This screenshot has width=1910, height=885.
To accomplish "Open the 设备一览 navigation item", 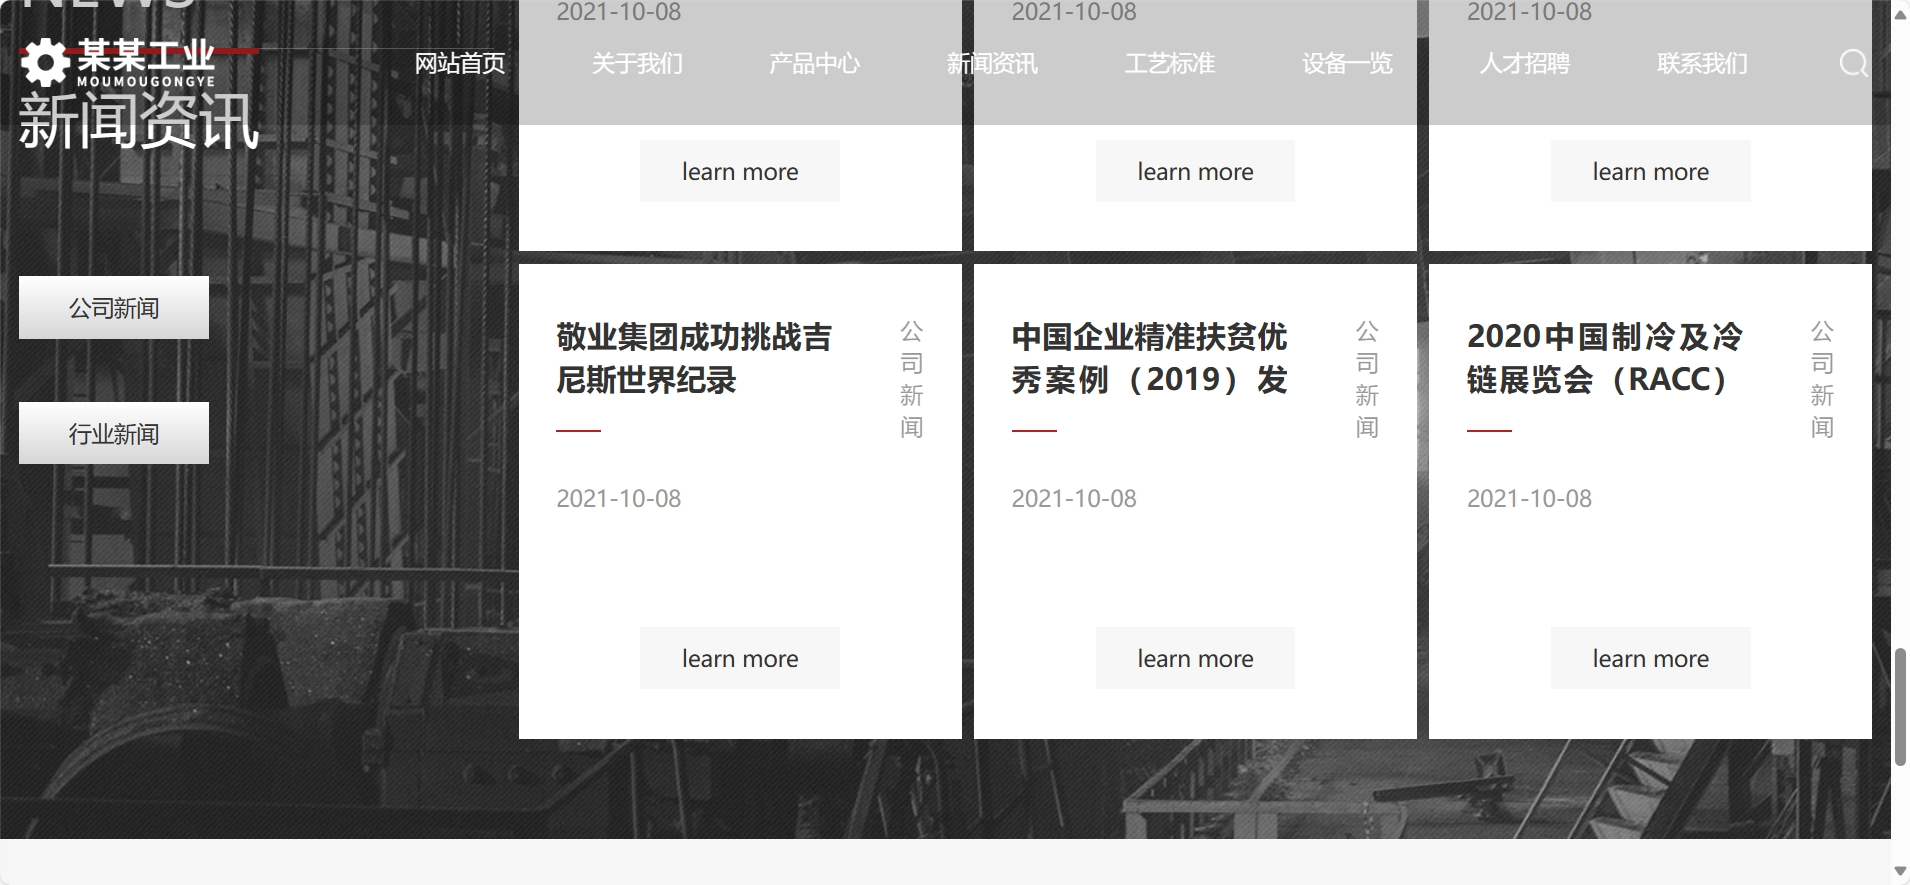I will (x=1347, y=64).
